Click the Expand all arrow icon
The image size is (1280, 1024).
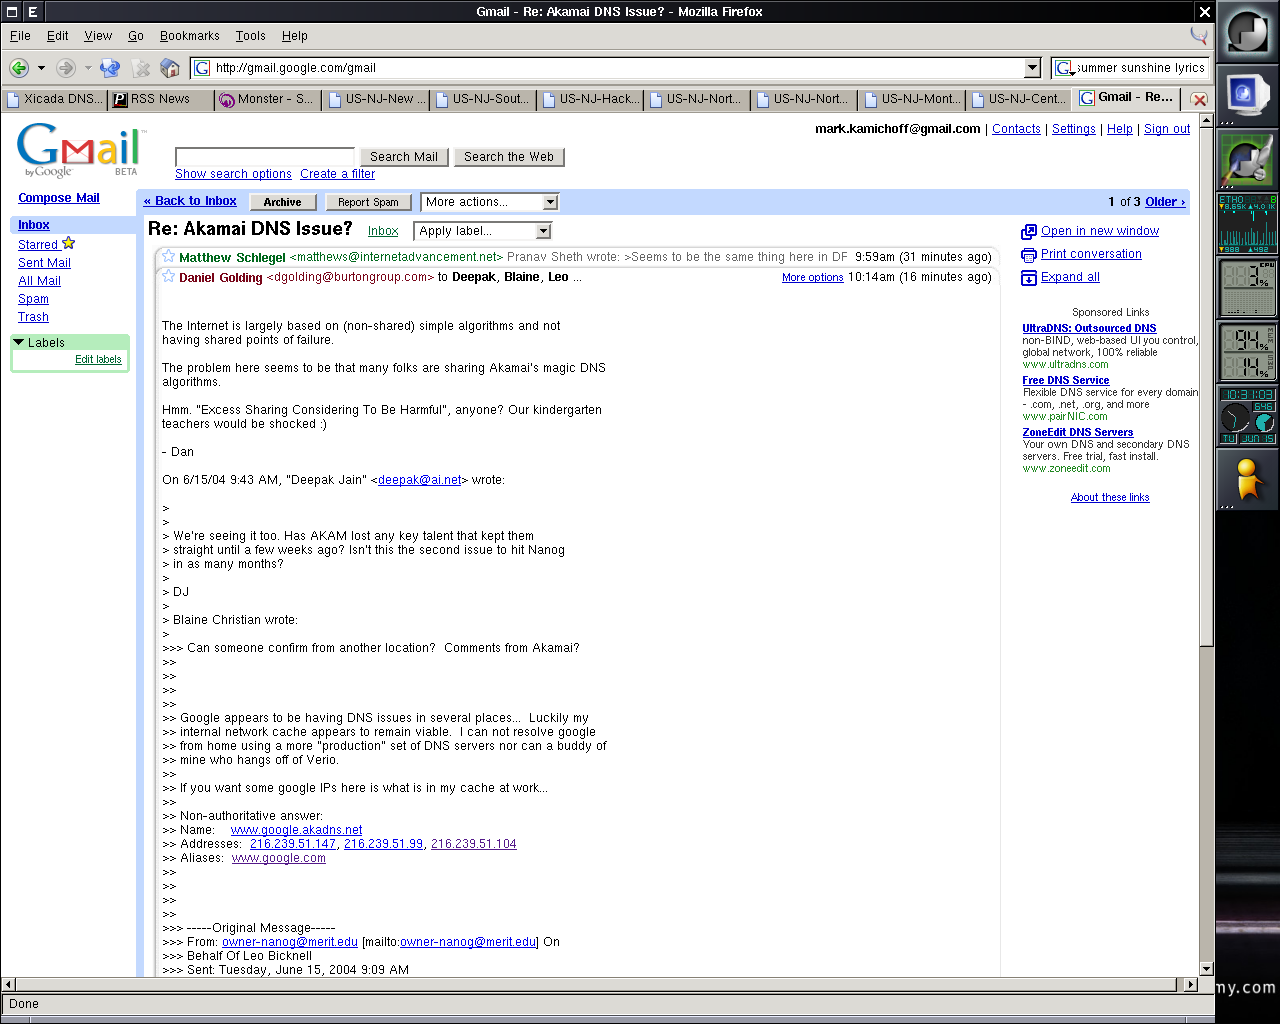click(1029, 277)
